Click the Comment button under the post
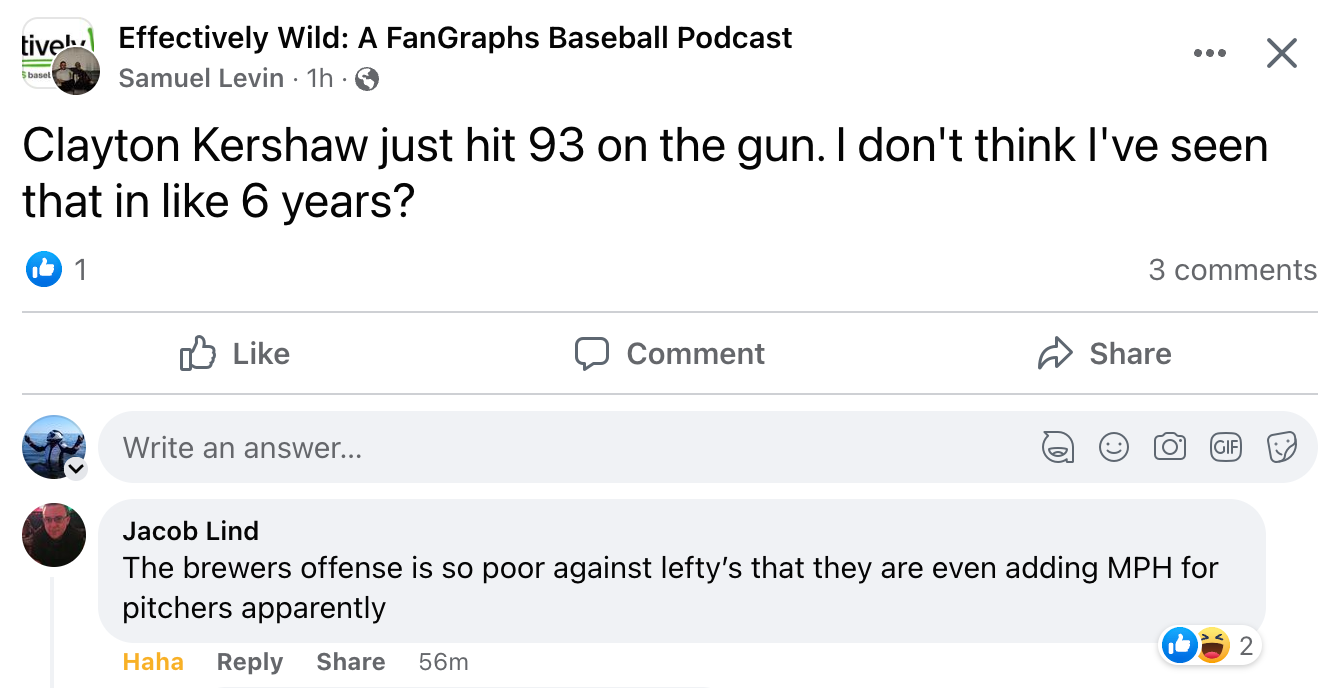Viewport: 1340px width, 688px height. [670, 354]
